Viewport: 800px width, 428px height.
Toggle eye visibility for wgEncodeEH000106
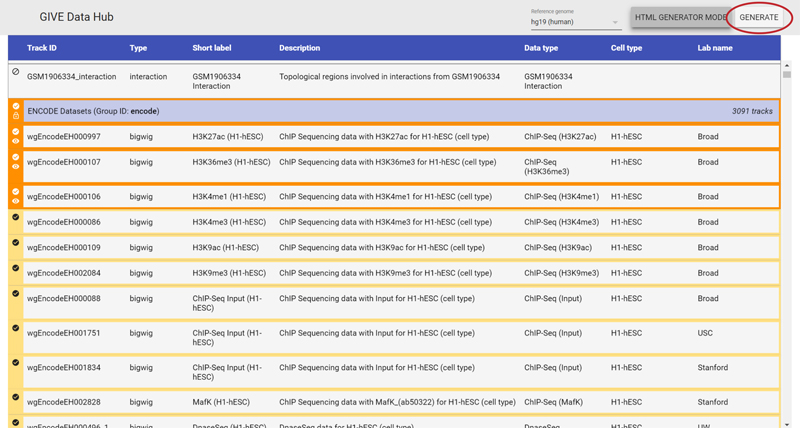point(16,202)
